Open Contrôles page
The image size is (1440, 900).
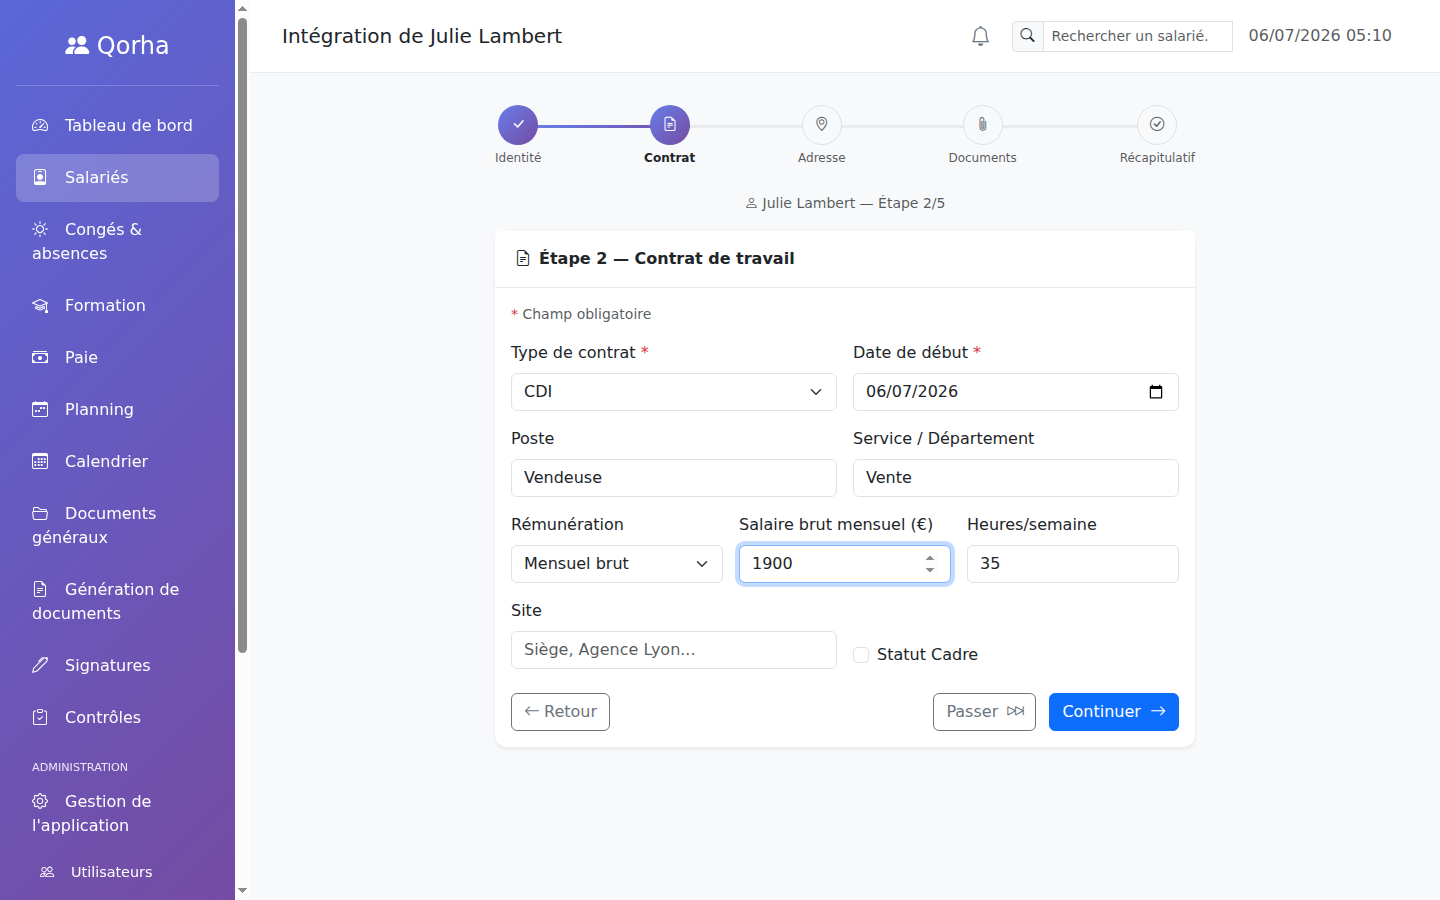[x=117, y=717]
